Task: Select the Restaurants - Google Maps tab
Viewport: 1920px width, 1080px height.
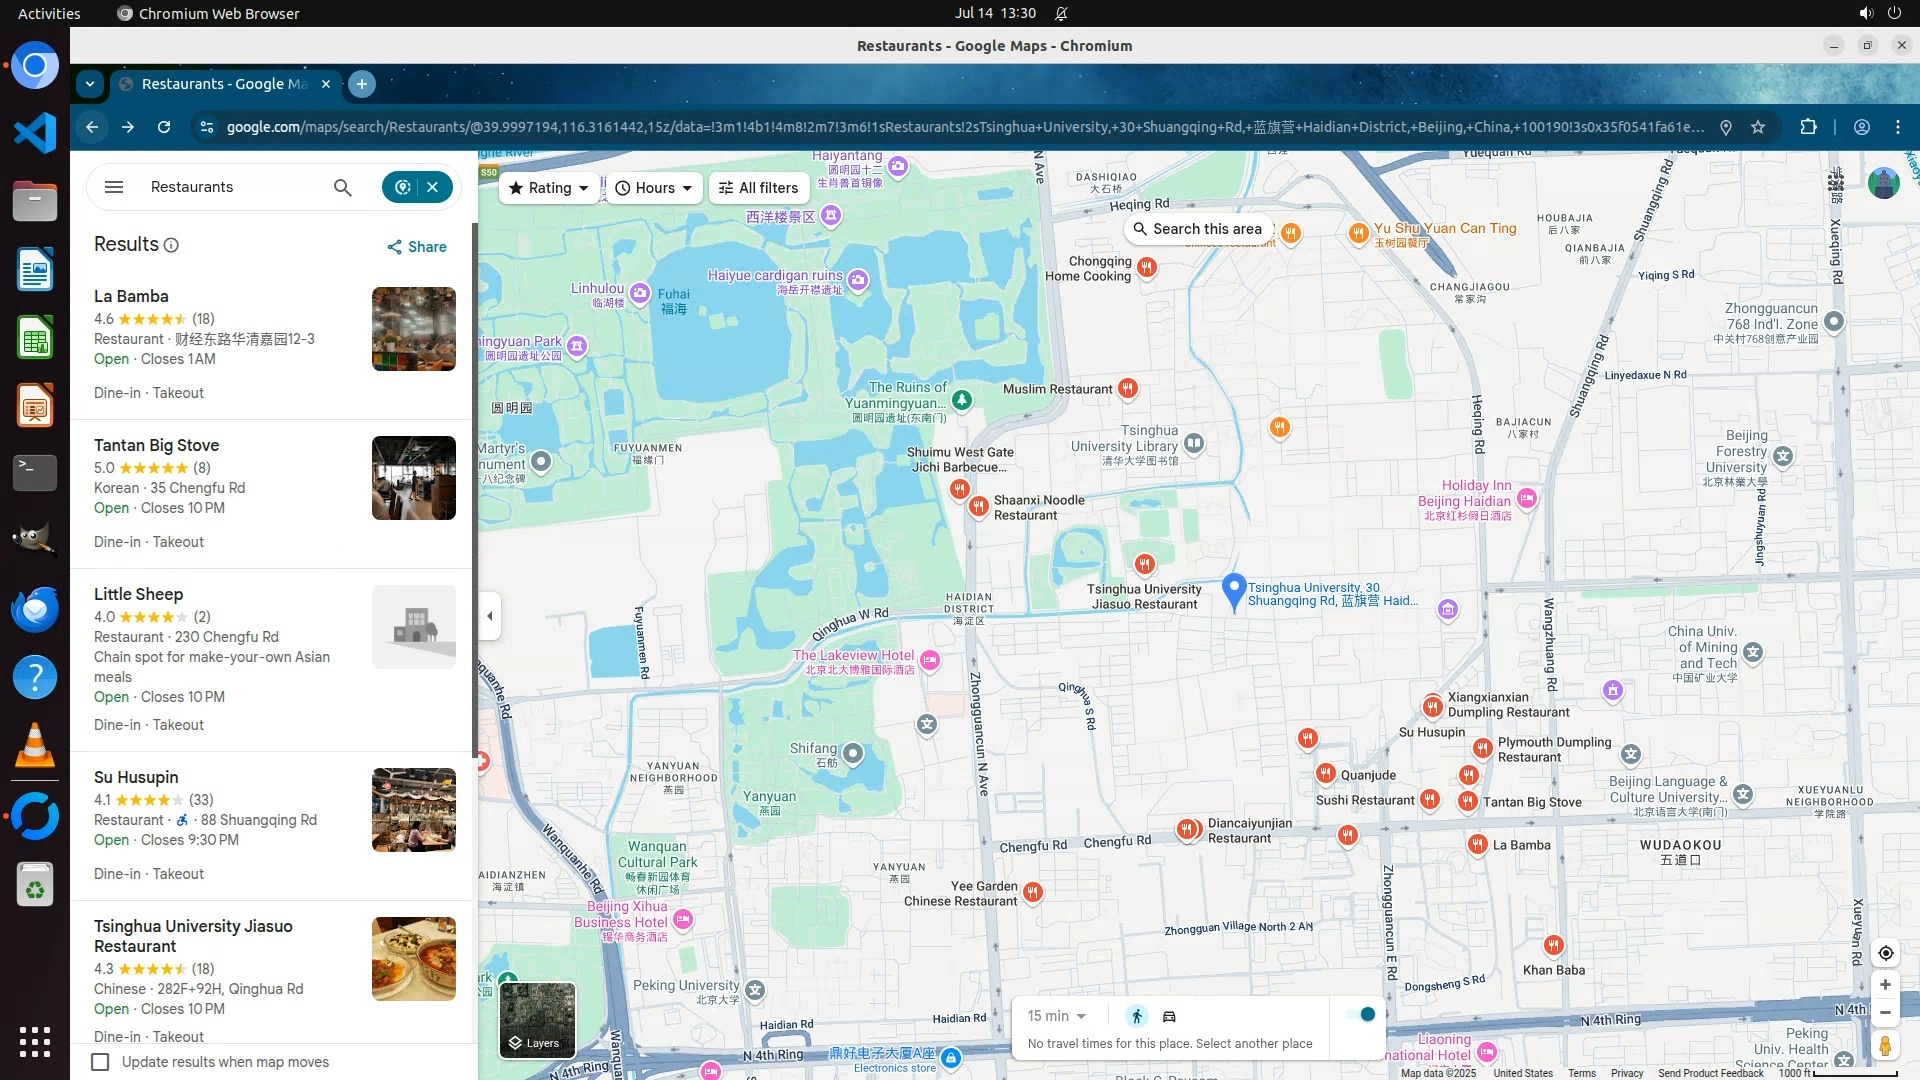Action: coord(224,84)
